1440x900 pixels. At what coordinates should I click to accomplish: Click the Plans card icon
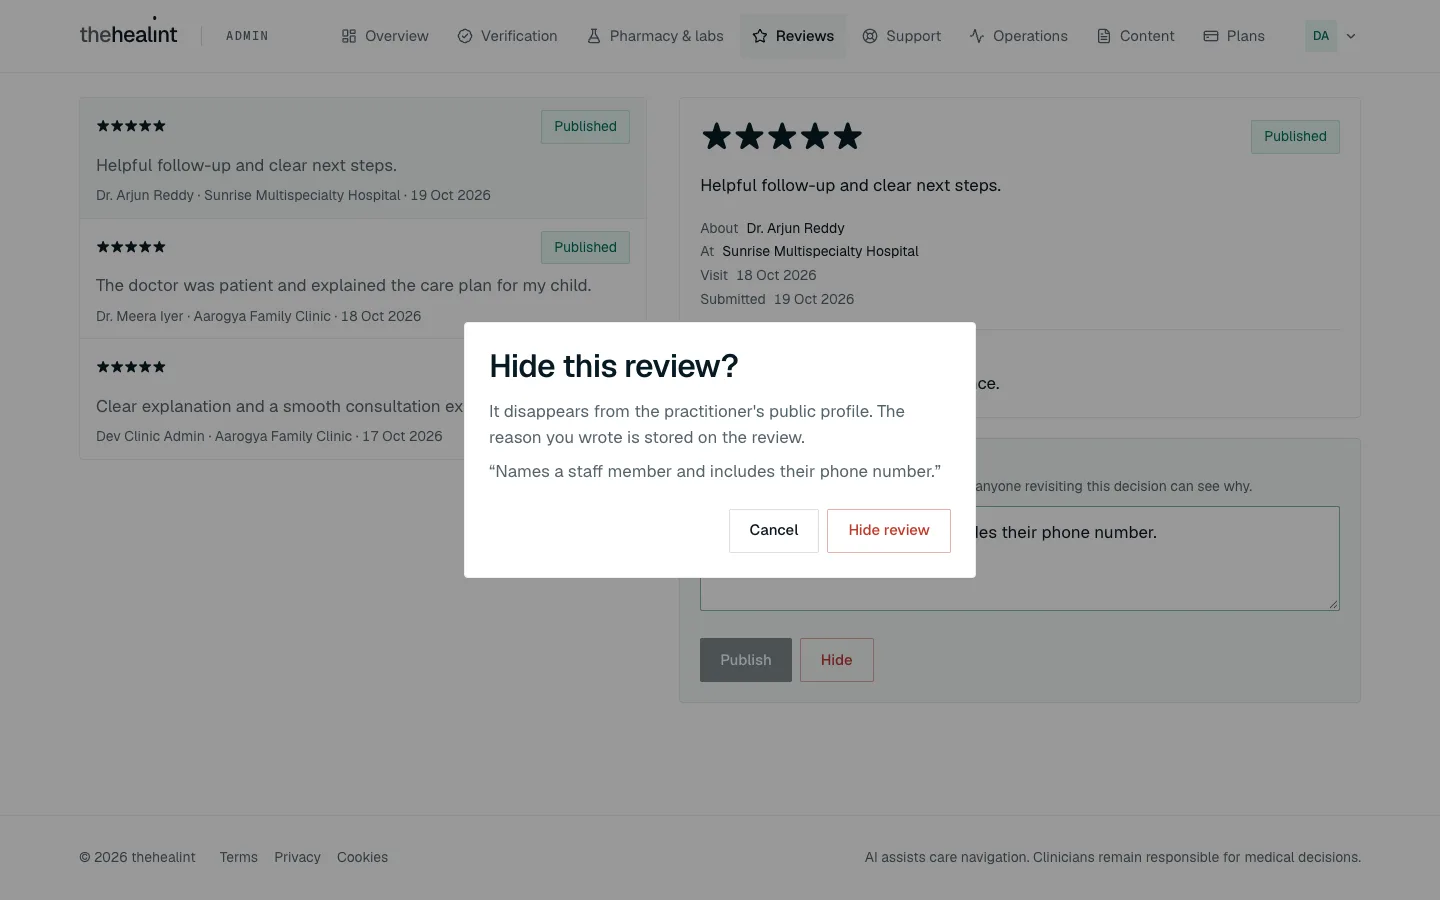coord(1211,36)
